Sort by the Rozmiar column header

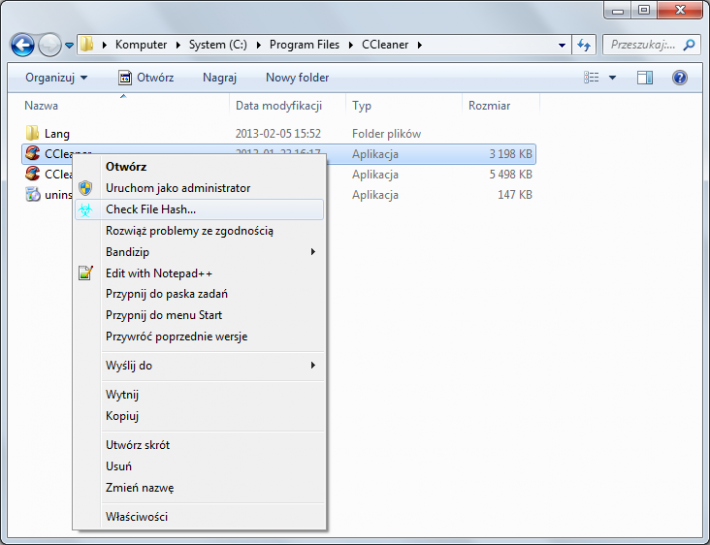(x=489, y=106)
